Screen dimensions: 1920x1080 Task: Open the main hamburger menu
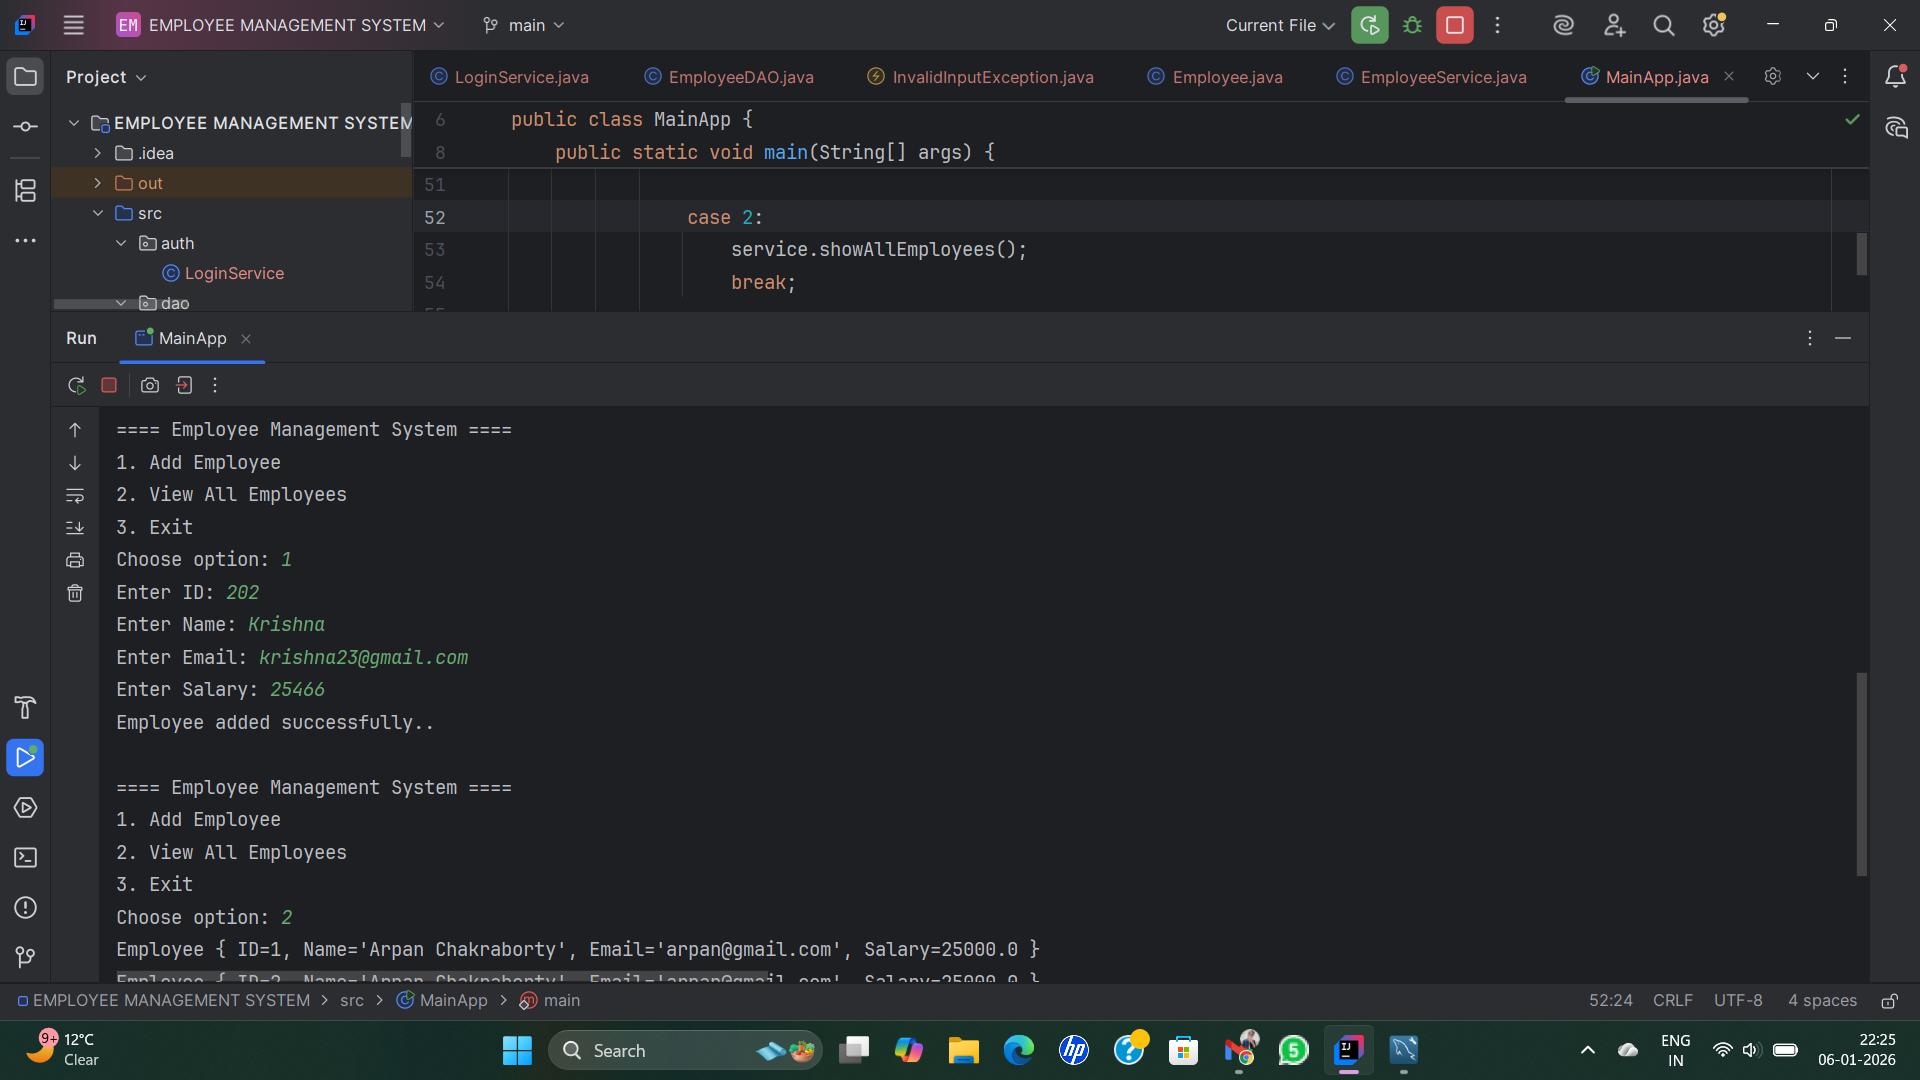[73, 25]
